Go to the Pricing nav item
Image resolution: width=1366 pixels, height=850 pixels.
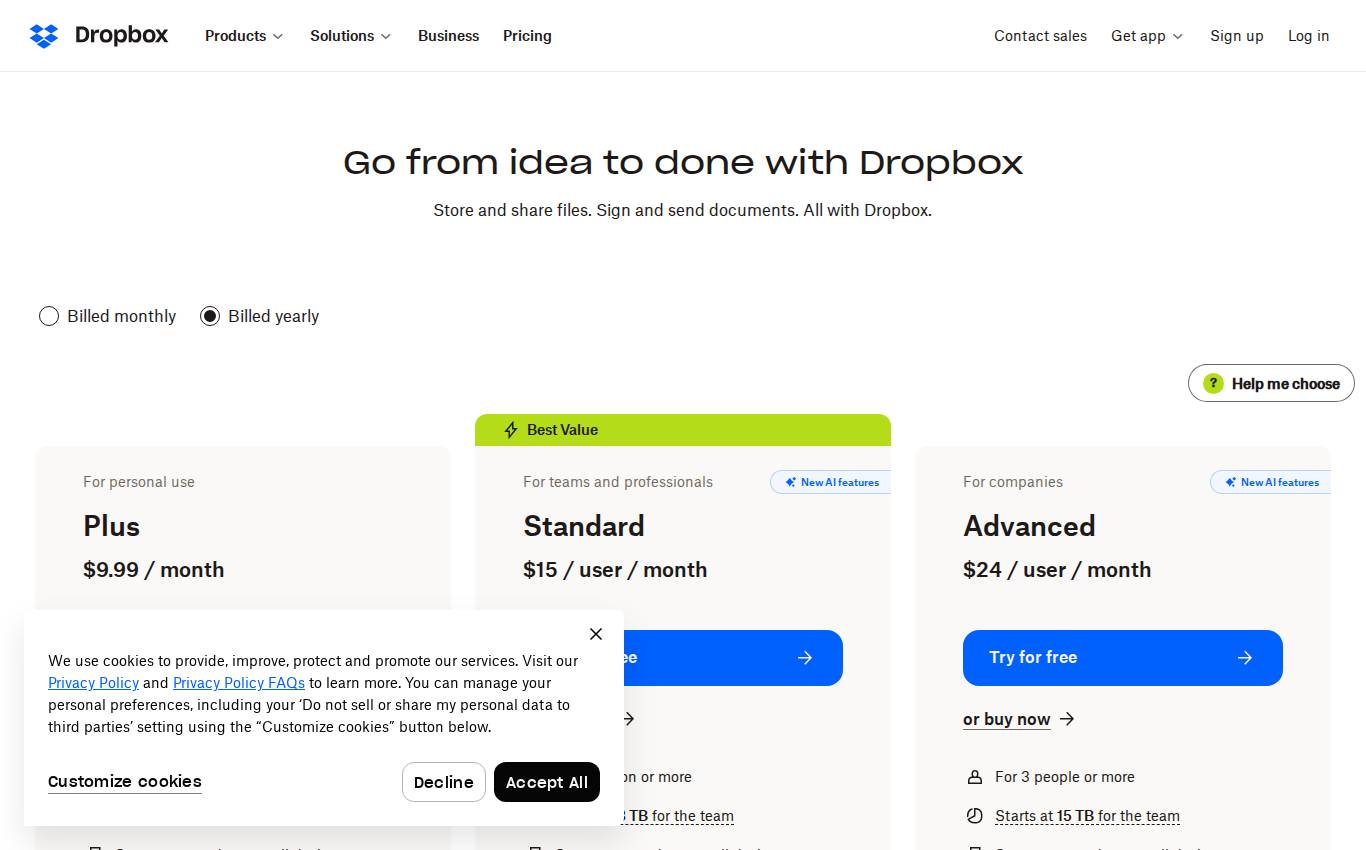click(527, 36)
